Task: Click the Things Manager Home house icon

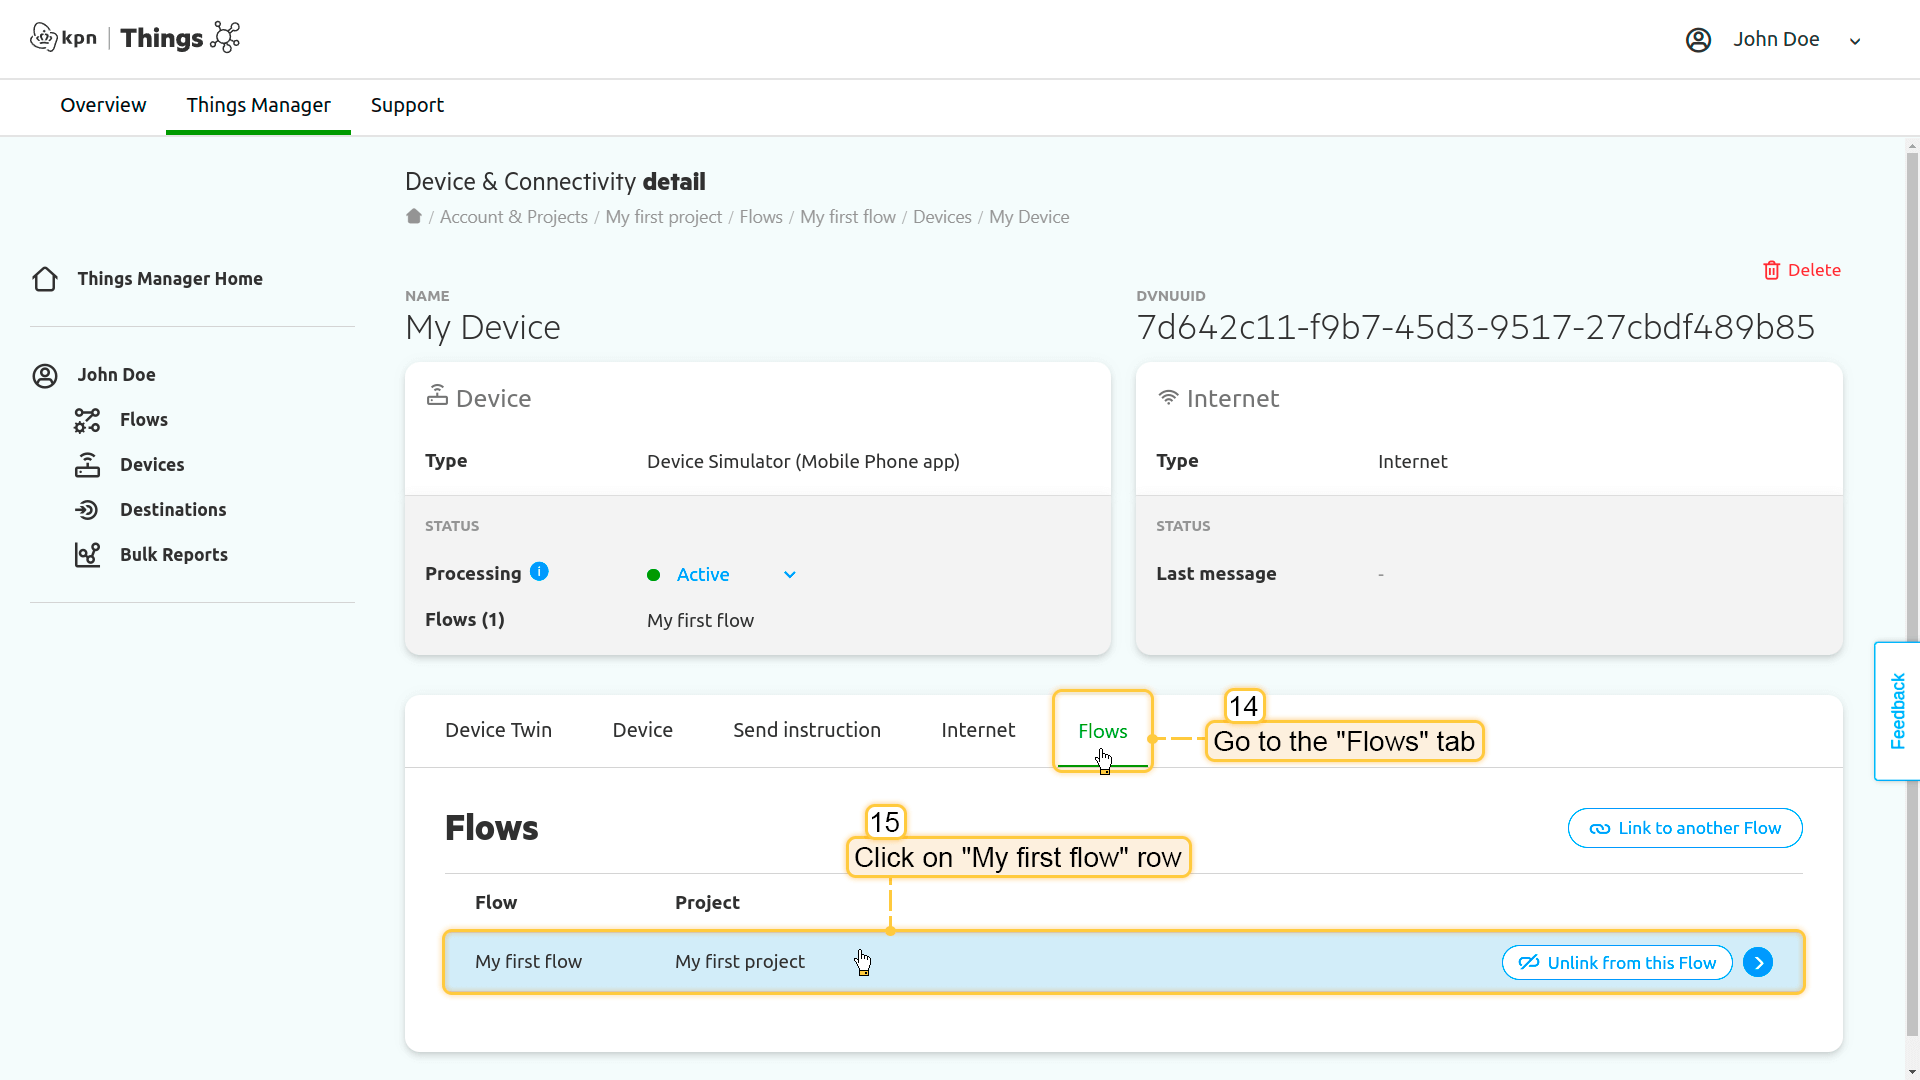Action: (x=45, y=279)
